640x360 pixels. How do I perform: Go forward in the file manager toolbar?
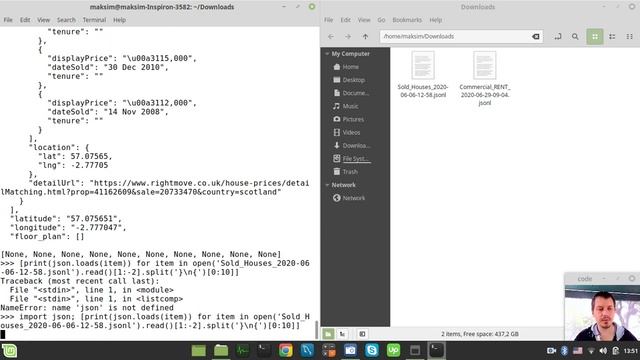tap(348, 36)
